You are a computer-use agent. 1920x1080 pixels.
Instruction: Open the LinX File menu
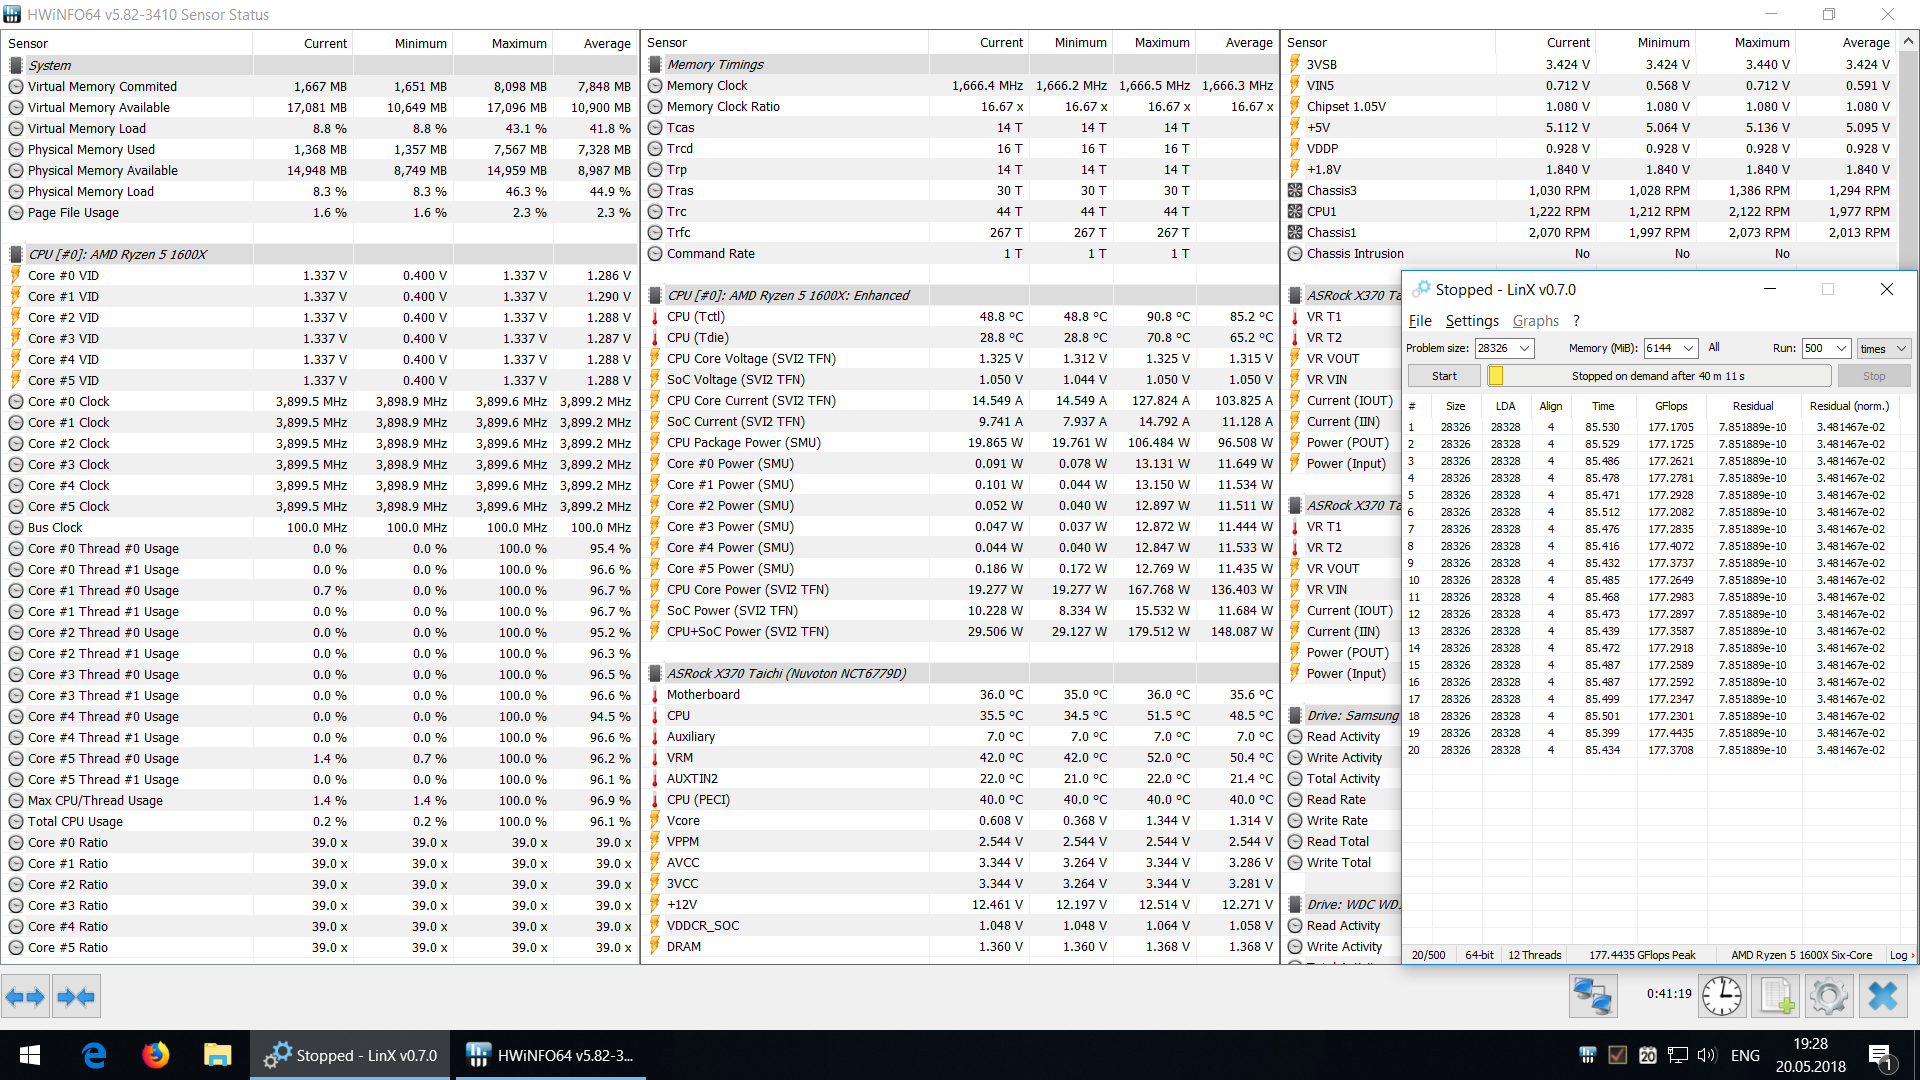pos(1419,321)
